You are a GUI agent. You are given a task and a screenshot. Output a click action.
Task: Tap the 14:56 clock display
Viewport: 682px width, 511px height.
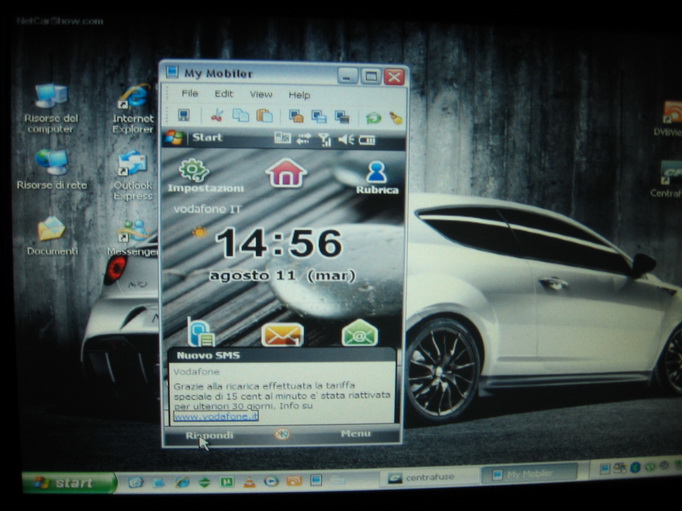point(279,243)
